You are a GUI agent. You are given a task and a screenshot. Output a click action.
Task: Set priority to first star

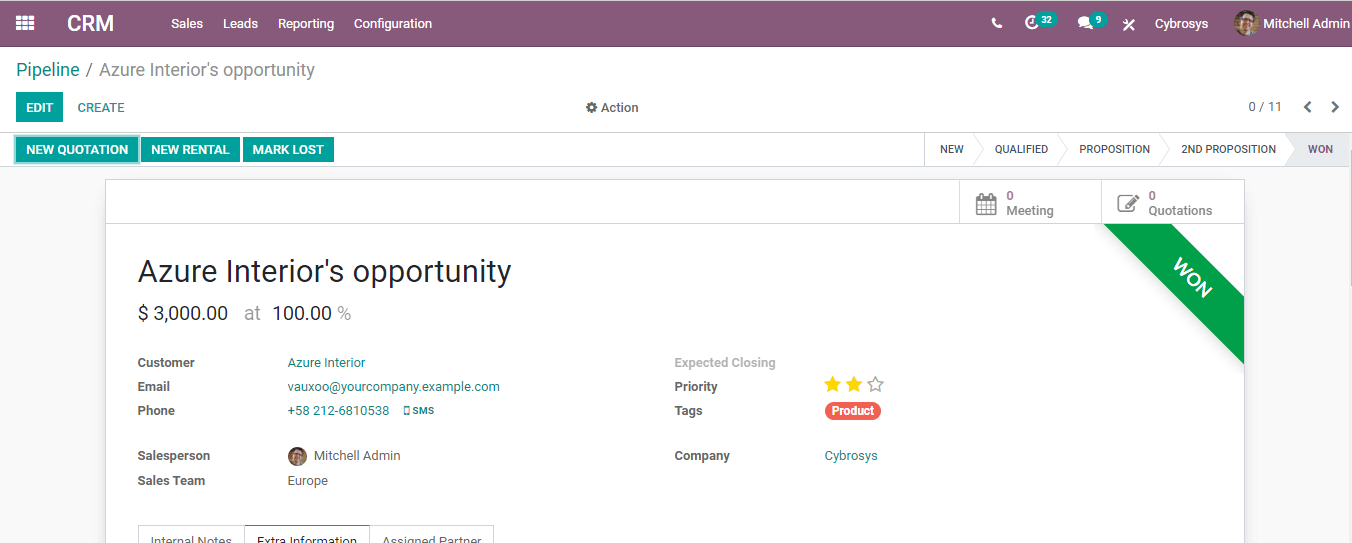point(832,384)
